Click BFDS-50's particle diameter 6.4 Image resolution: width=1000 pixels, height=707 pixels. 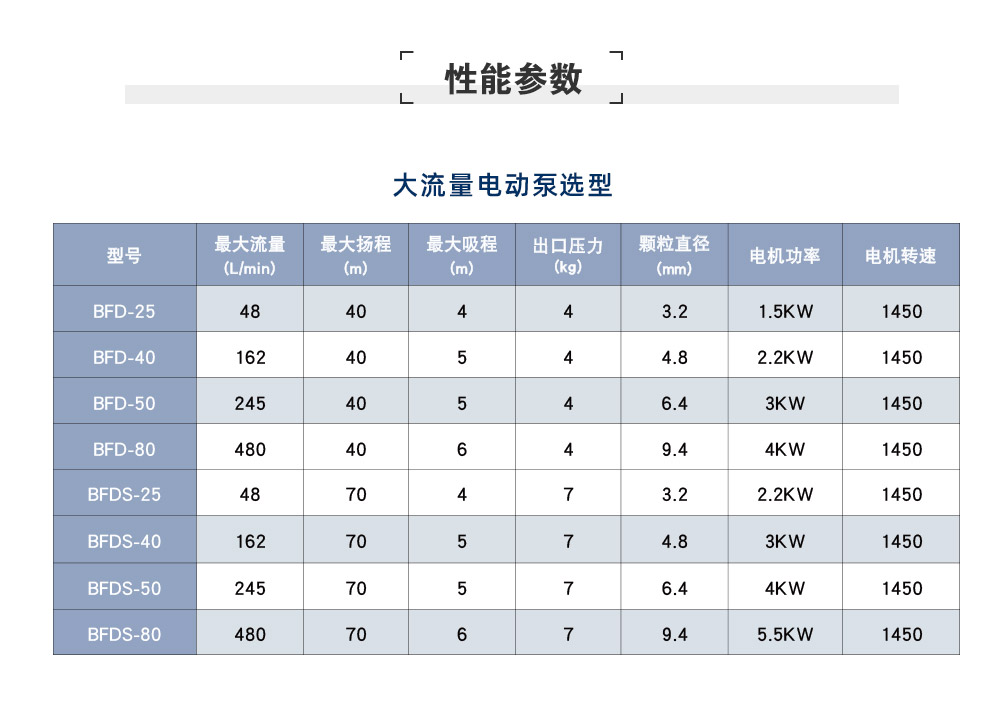675,588
